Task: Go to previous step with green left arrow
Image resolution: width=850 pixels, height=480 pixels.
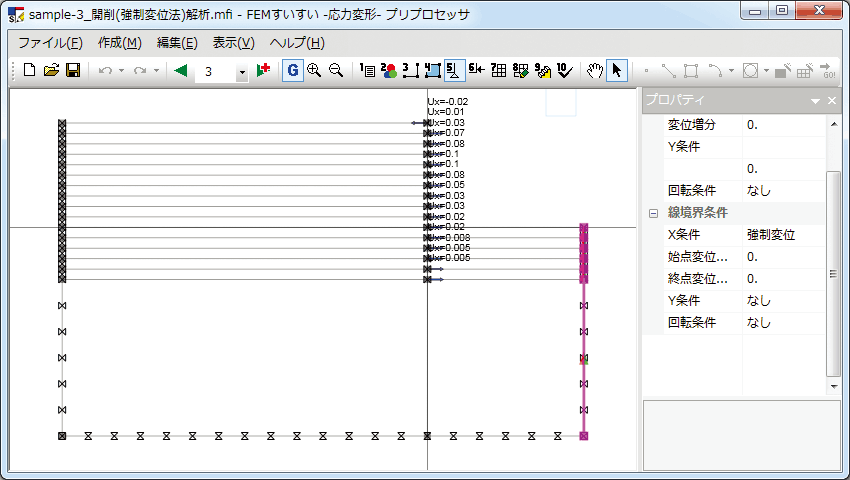Action: click(181, 71)
